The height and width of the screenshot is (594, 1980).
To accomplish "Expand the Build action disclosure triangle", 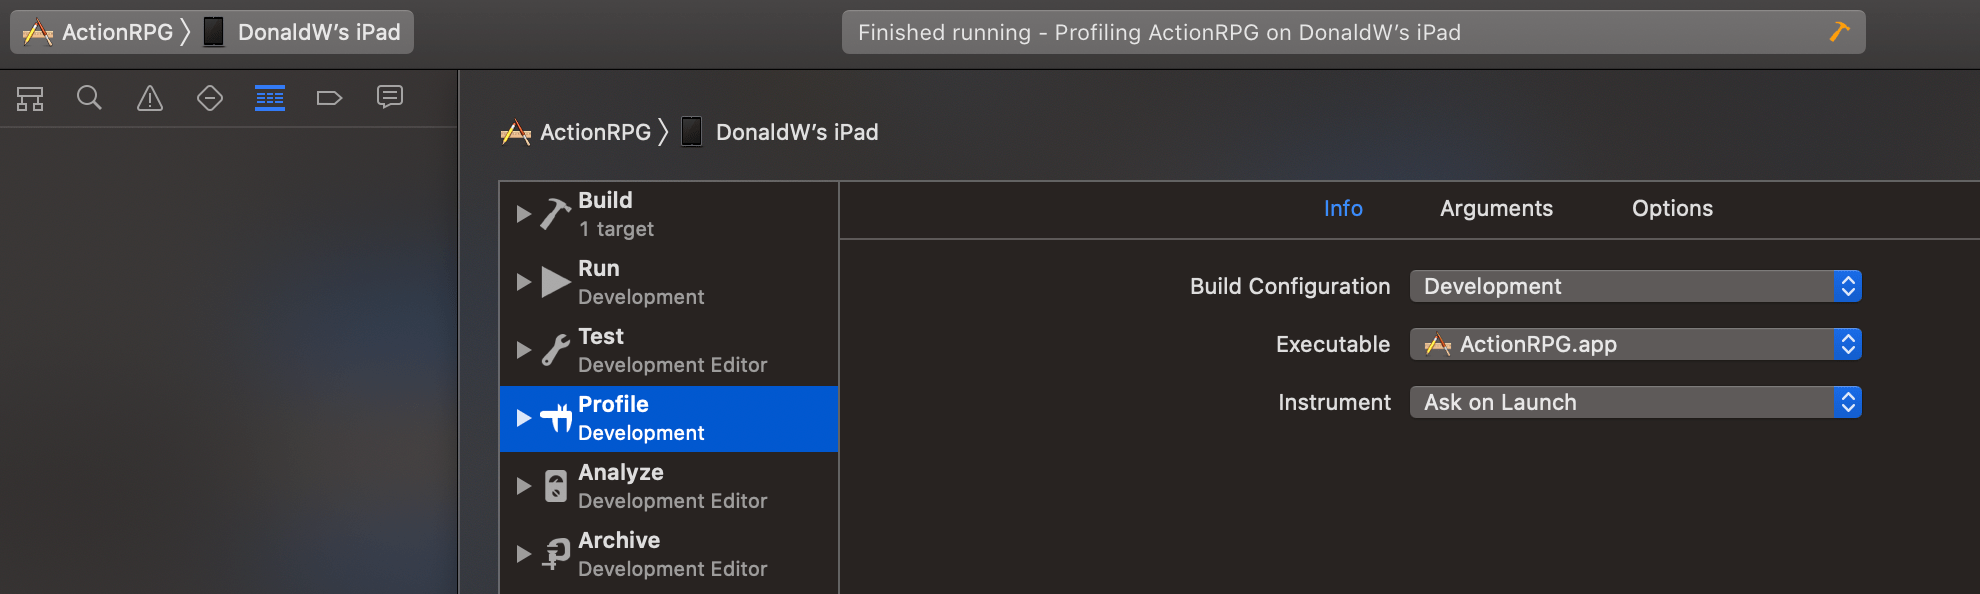I will pos(523,214).
